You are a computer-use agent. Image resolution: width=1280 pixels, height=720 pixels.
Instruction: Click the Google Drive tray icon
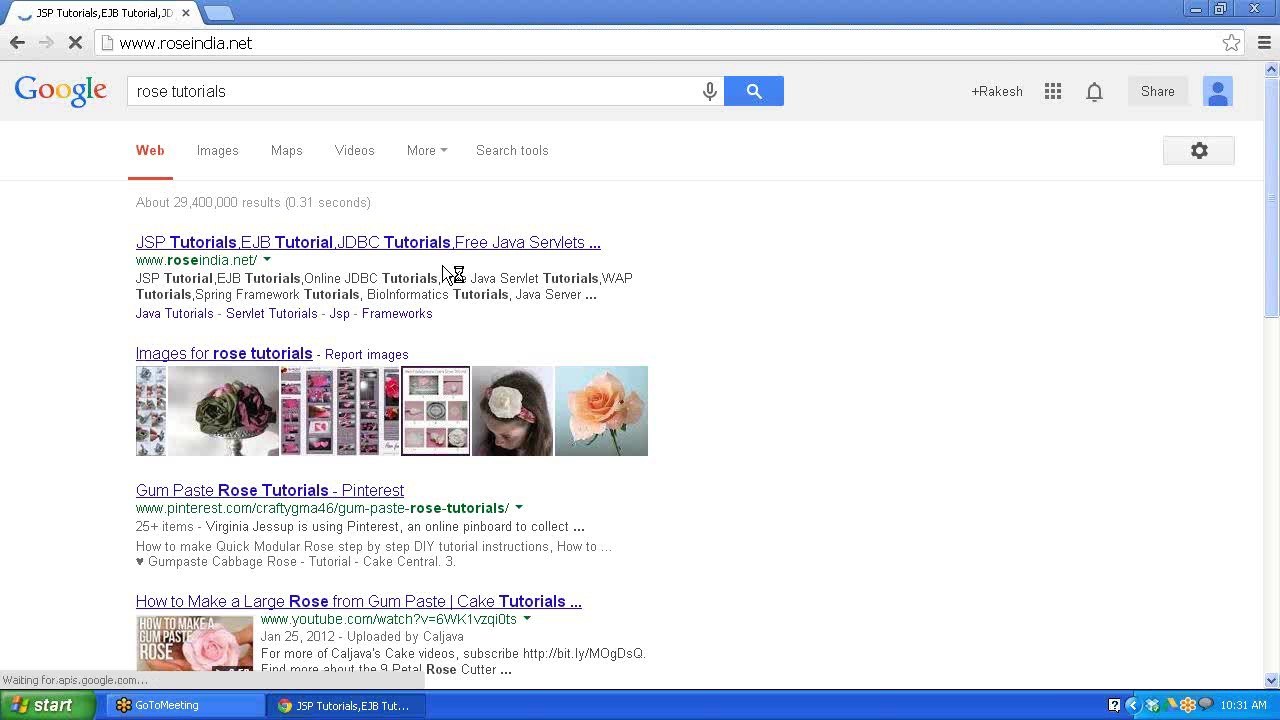[1170, 705]
